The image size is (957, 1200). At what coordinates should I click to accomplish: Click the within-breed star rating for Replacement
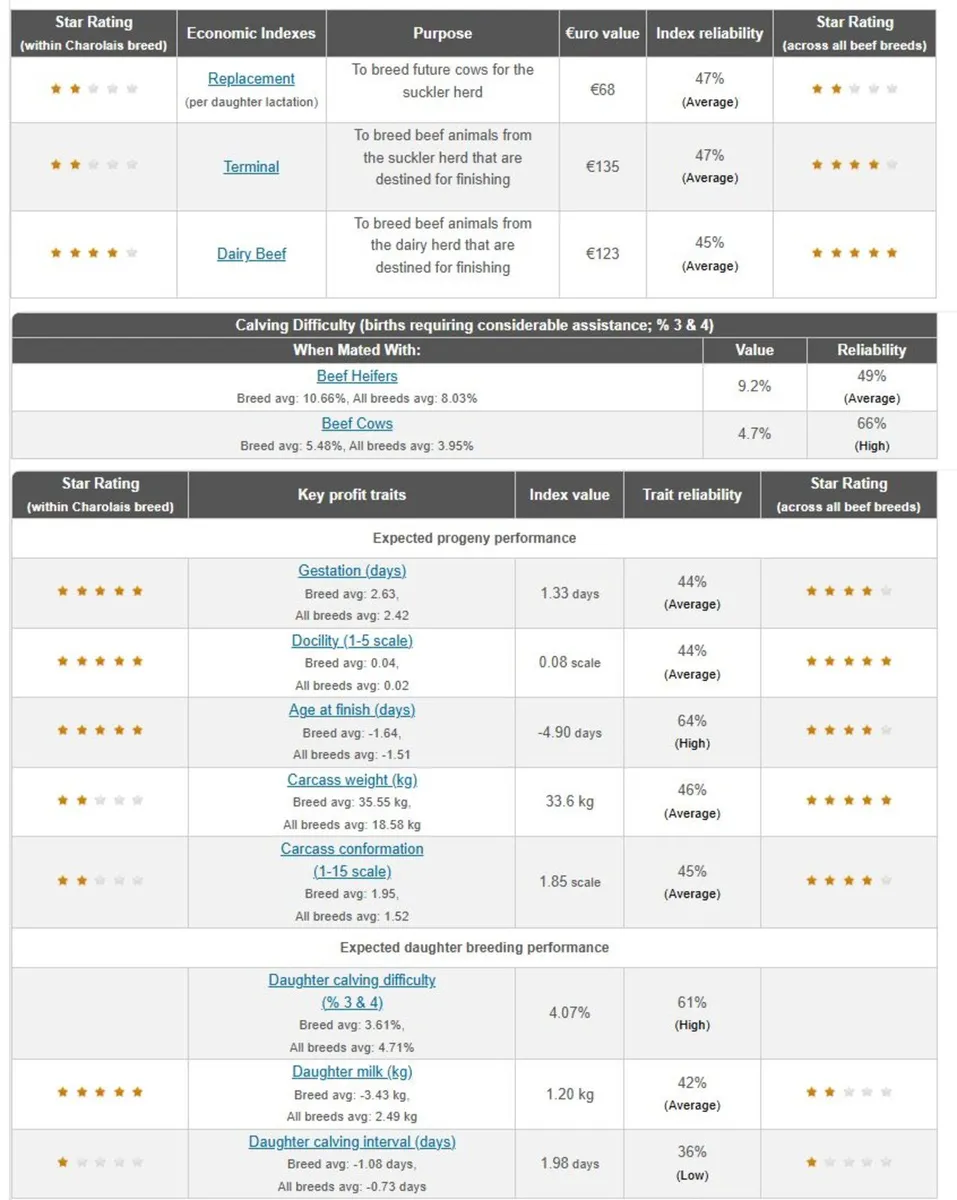click(94, 89)
